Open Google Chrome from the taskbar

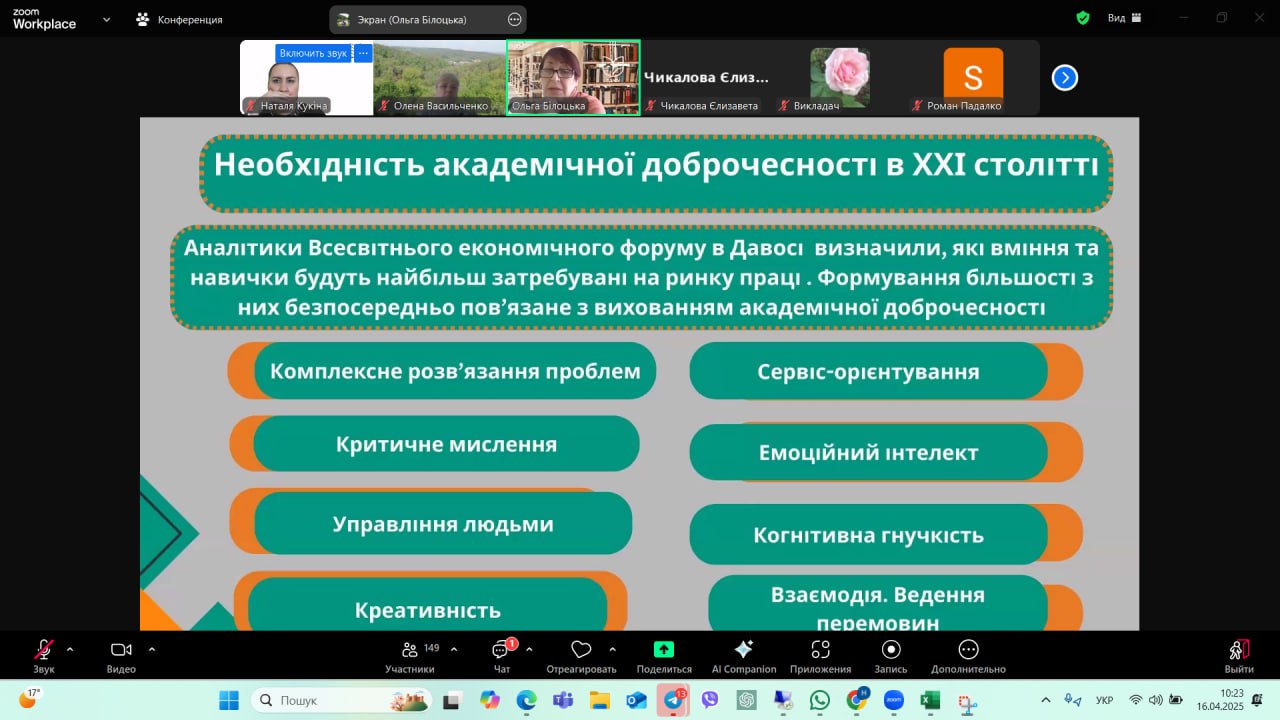[857, 700]
